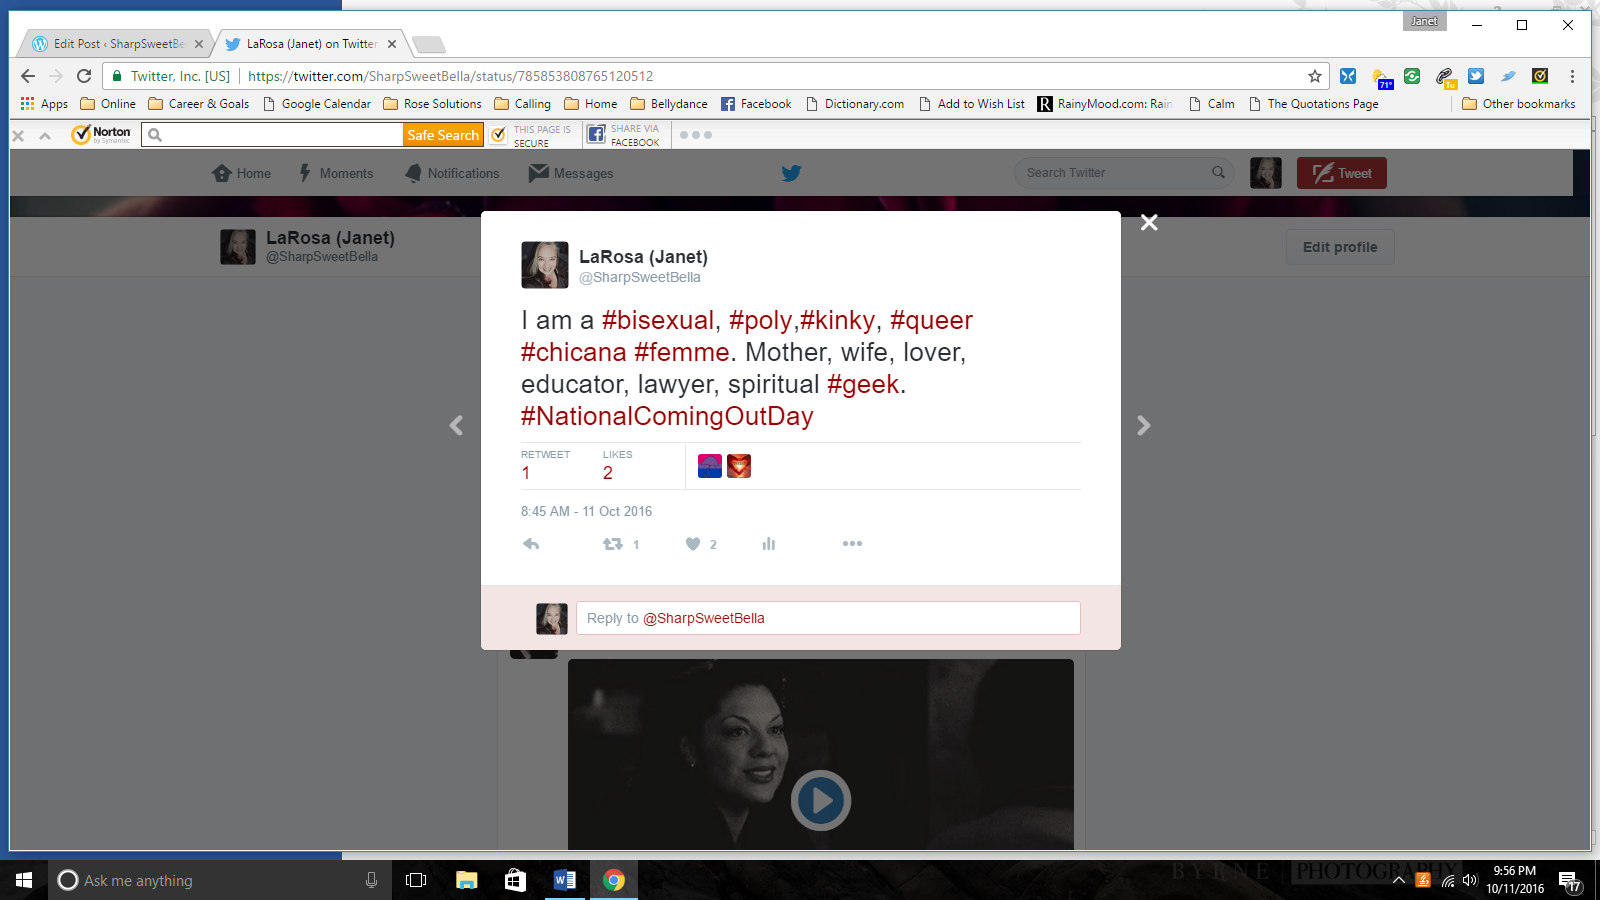
Task: Open the Notifications page on Twitter
Action: click(451, 172)
